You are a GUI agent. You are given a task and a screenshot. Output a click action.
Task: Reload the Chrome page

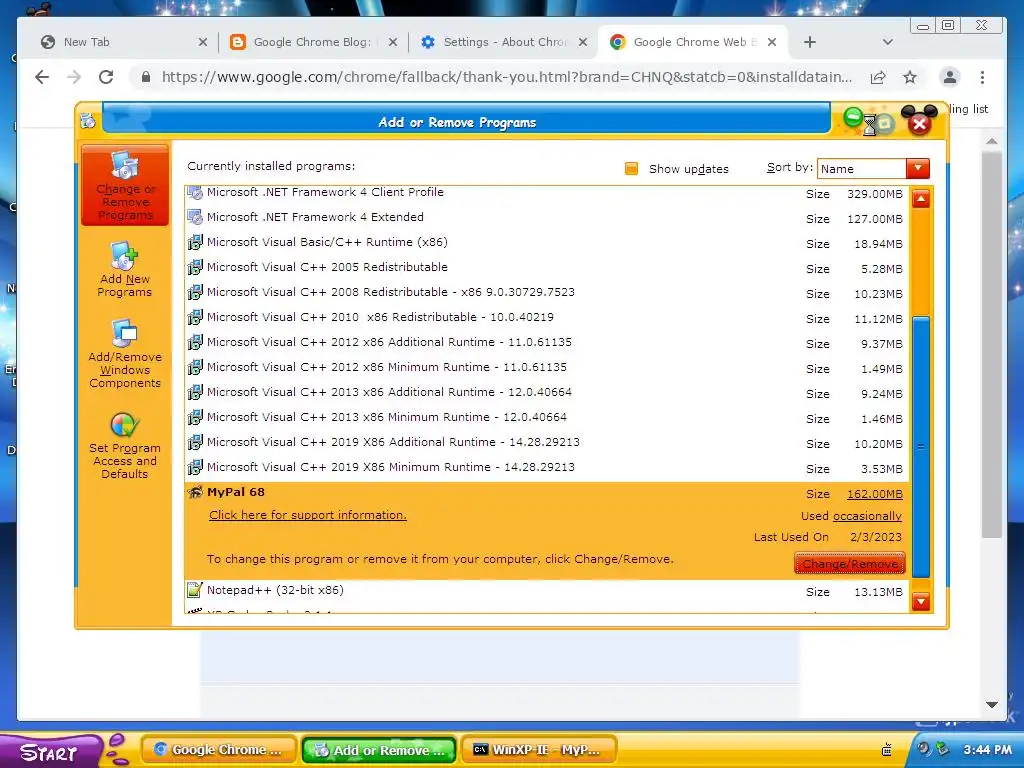106,77
